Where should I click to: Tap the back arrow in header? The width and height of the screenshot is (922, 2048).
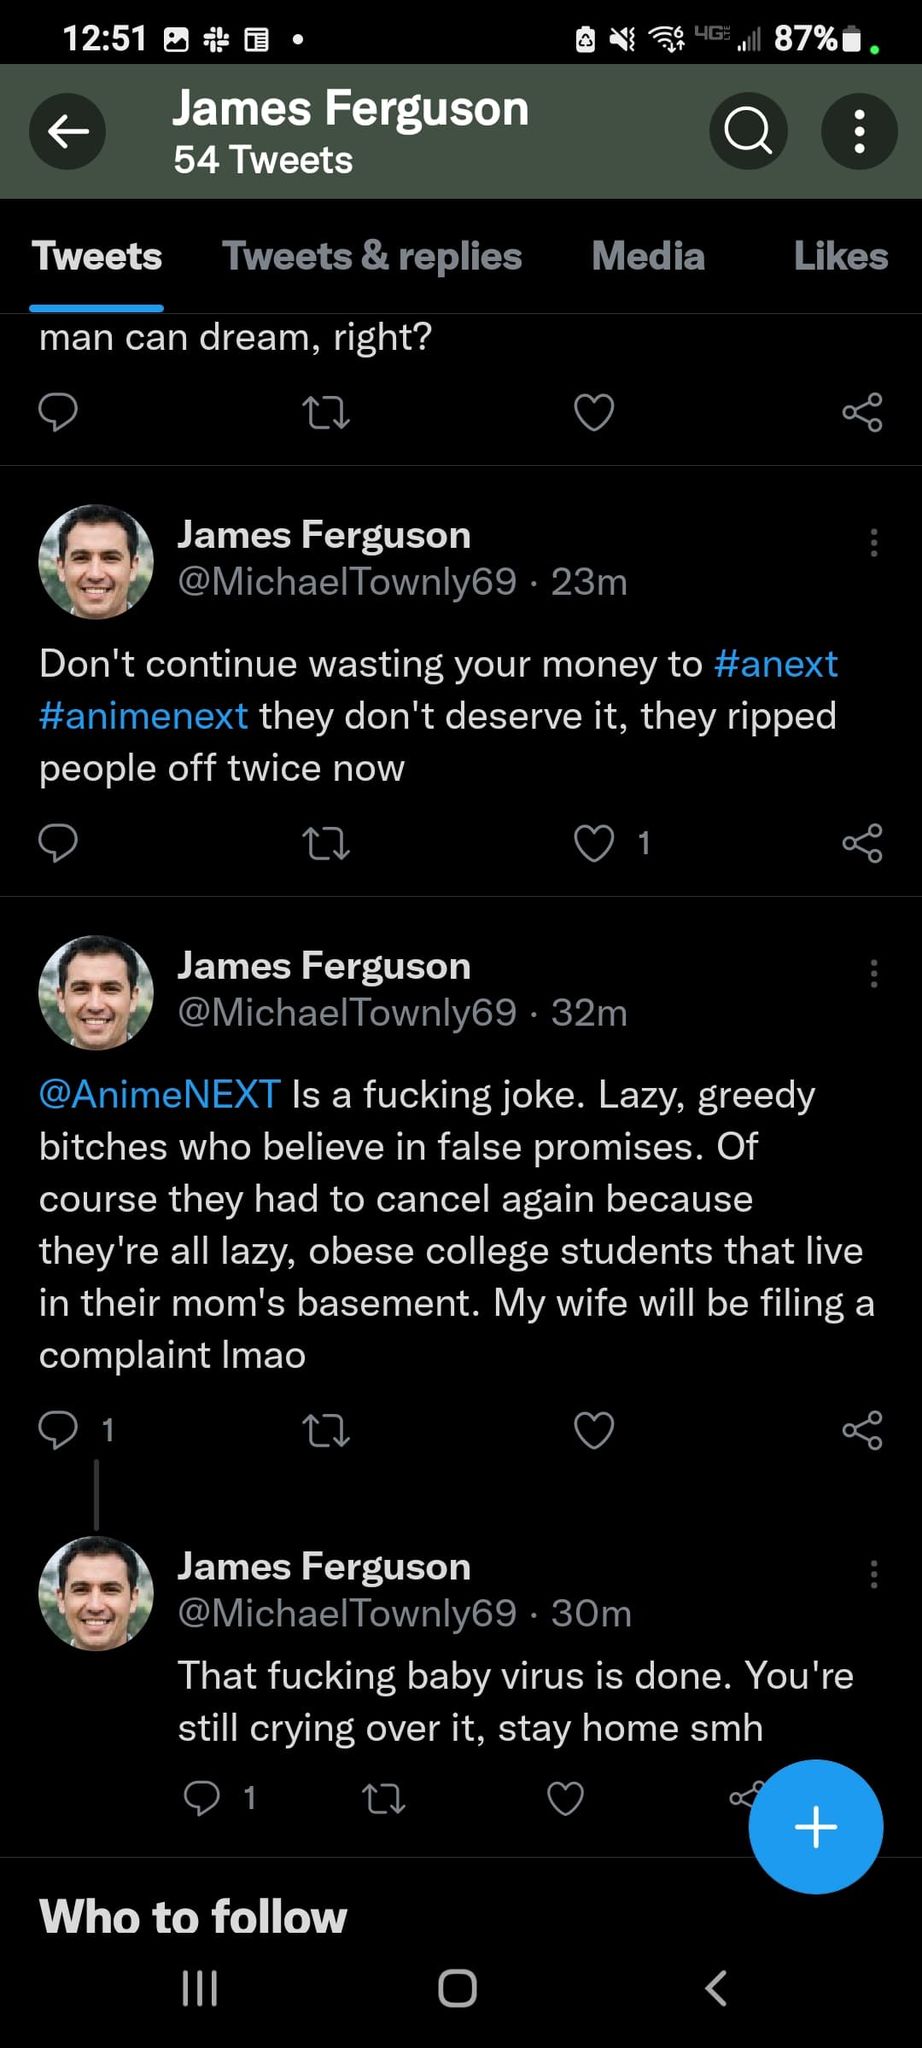pyautogui.click(x=68, y=131)
